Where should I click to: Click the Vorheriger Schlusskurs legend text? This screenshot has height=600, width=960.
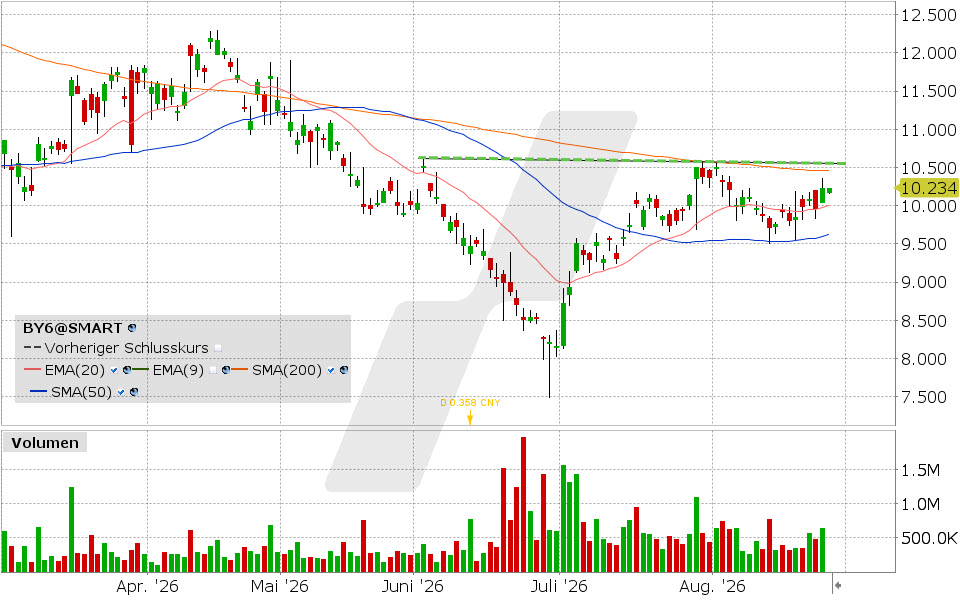click(x=127, y=348)
